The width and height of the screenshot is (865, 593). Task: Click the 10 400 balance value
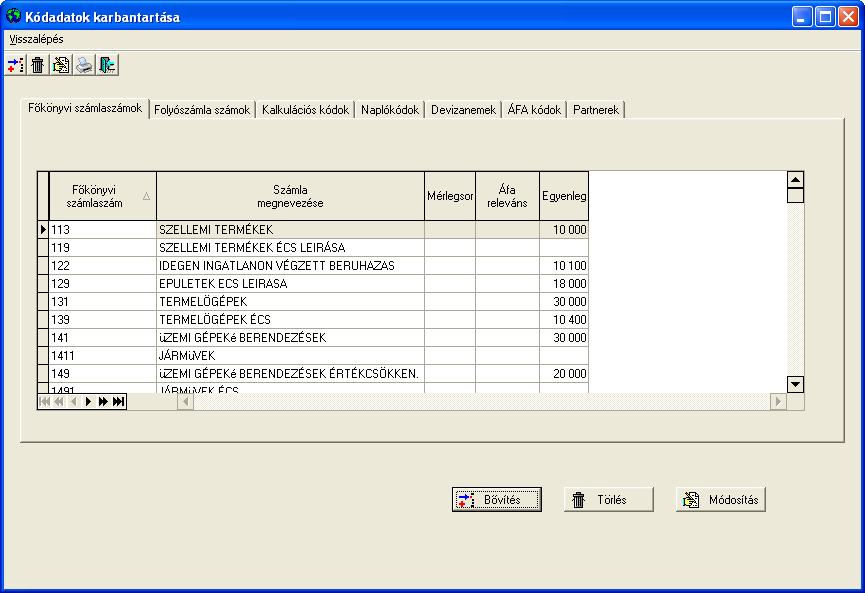[x=569, y=320]
